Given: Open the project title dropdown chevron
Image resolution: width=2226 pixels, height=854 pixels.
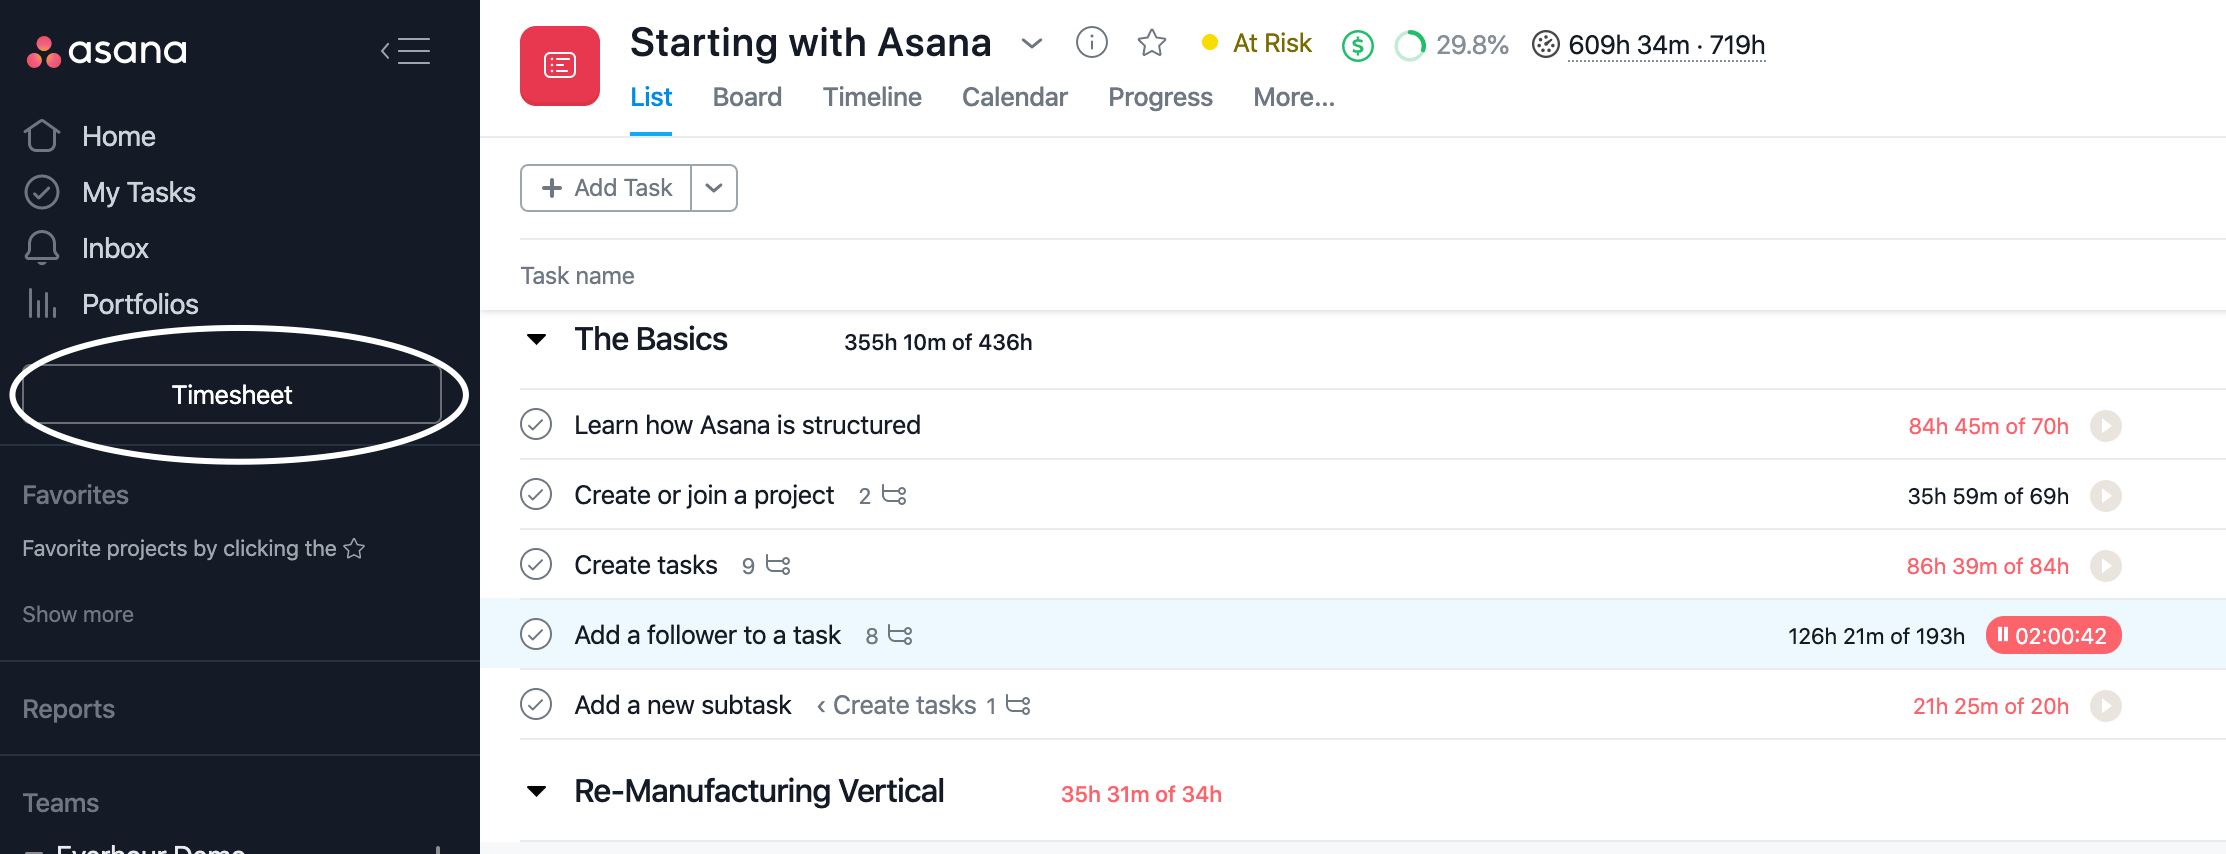Looking at the screenshot, I should point(1032,44).
